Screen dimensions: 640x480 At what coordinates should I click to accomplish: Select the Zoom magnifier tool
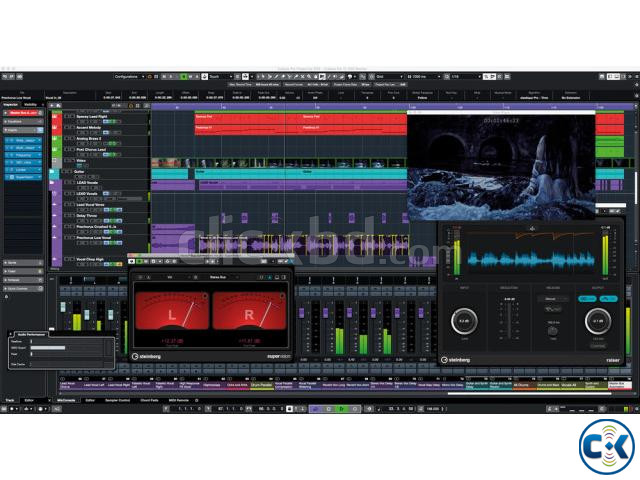pos(309,76)
